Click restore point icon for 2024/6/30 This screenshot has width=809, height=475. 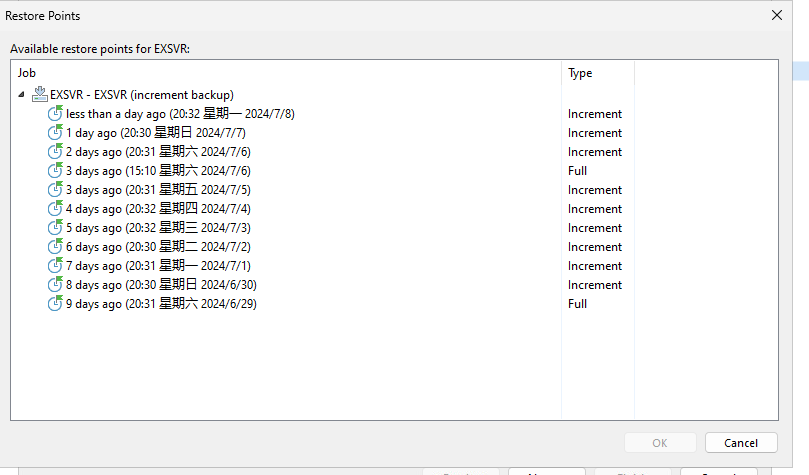[x=55, y=284]
